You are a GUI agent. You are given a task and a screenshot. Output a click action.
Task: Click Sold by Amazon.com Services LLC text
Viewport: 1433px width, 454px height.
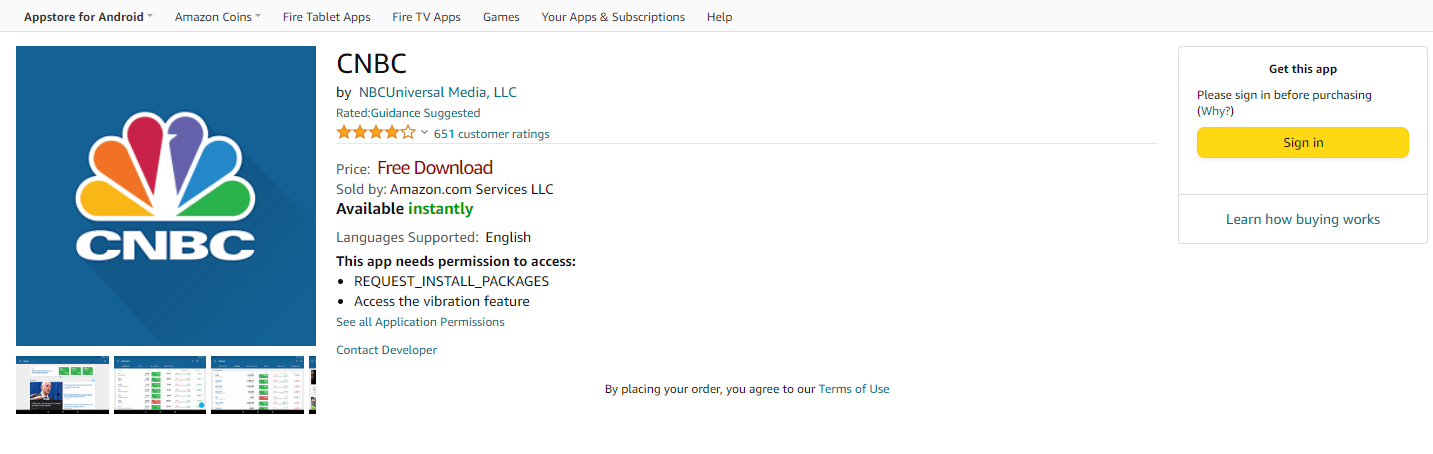445,189
